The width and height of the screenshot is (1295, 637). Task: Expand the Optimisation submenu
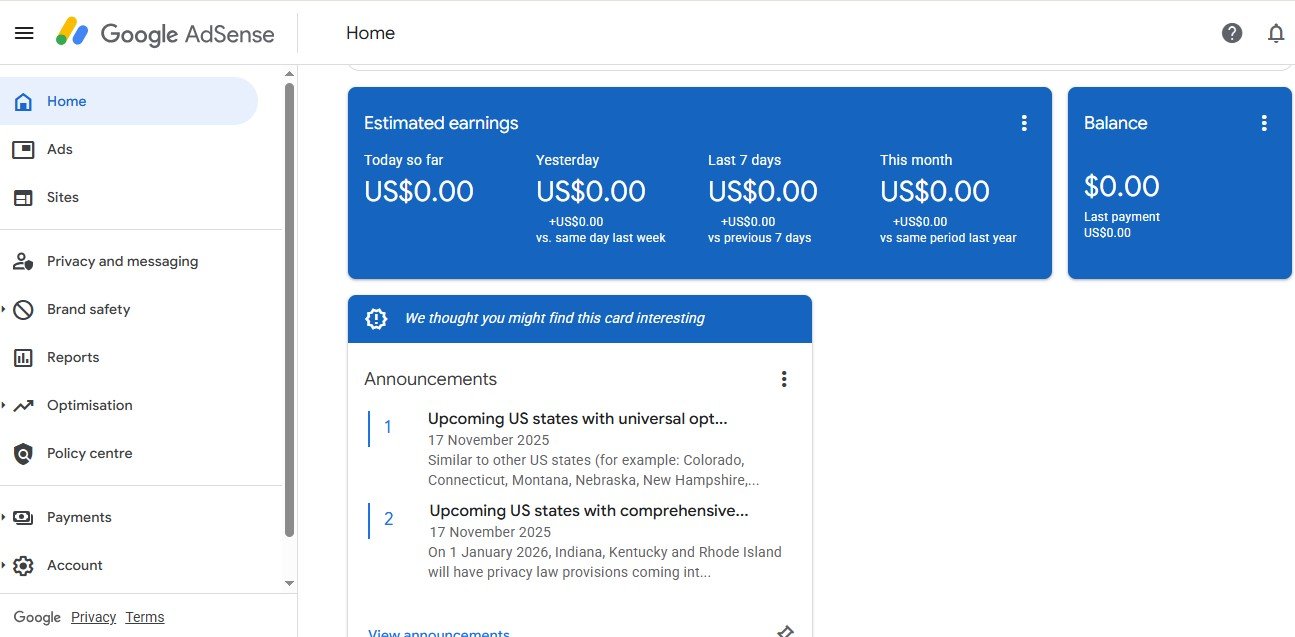point(4,405)
